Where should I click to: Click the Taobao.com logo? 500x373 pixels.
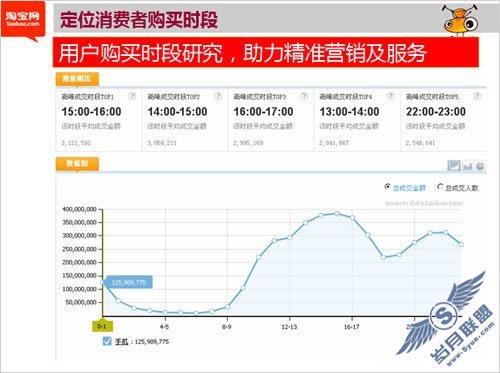tap(23, 20)
